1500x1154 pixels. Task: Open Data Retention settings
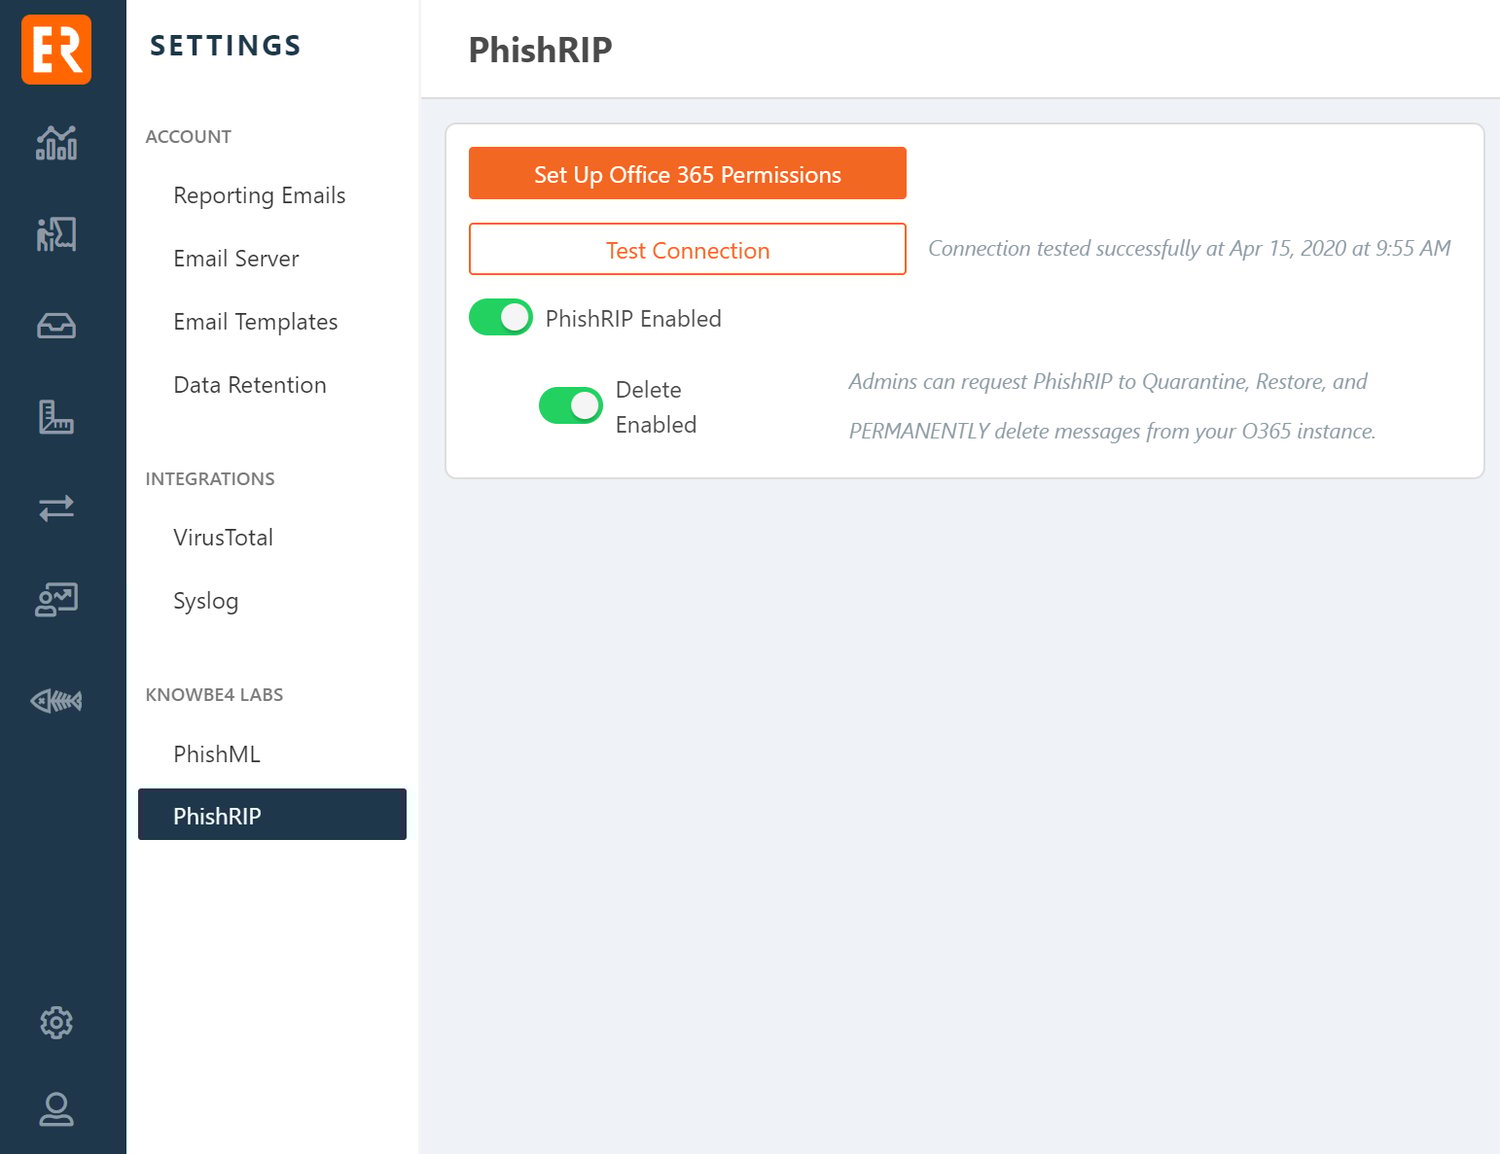249,384
